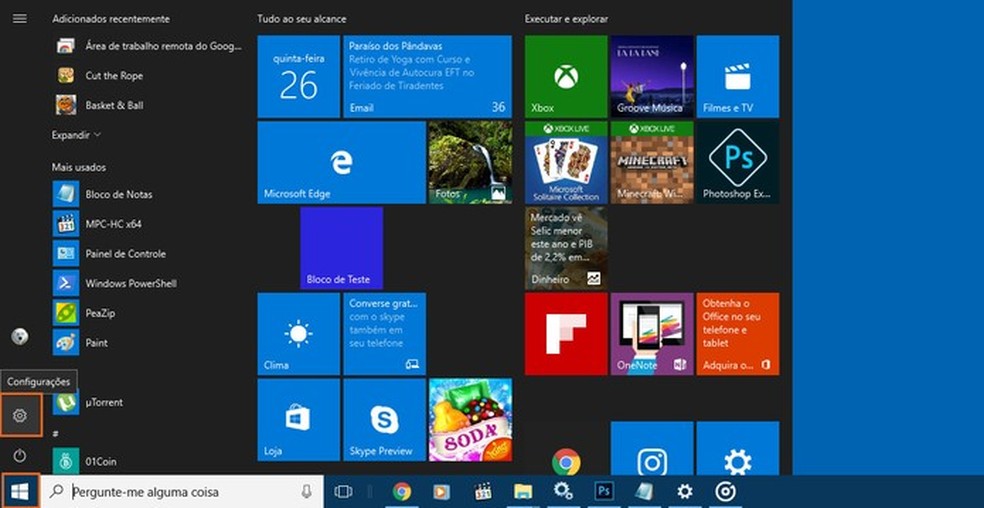Click the power button icon

[x=20, y=455]
